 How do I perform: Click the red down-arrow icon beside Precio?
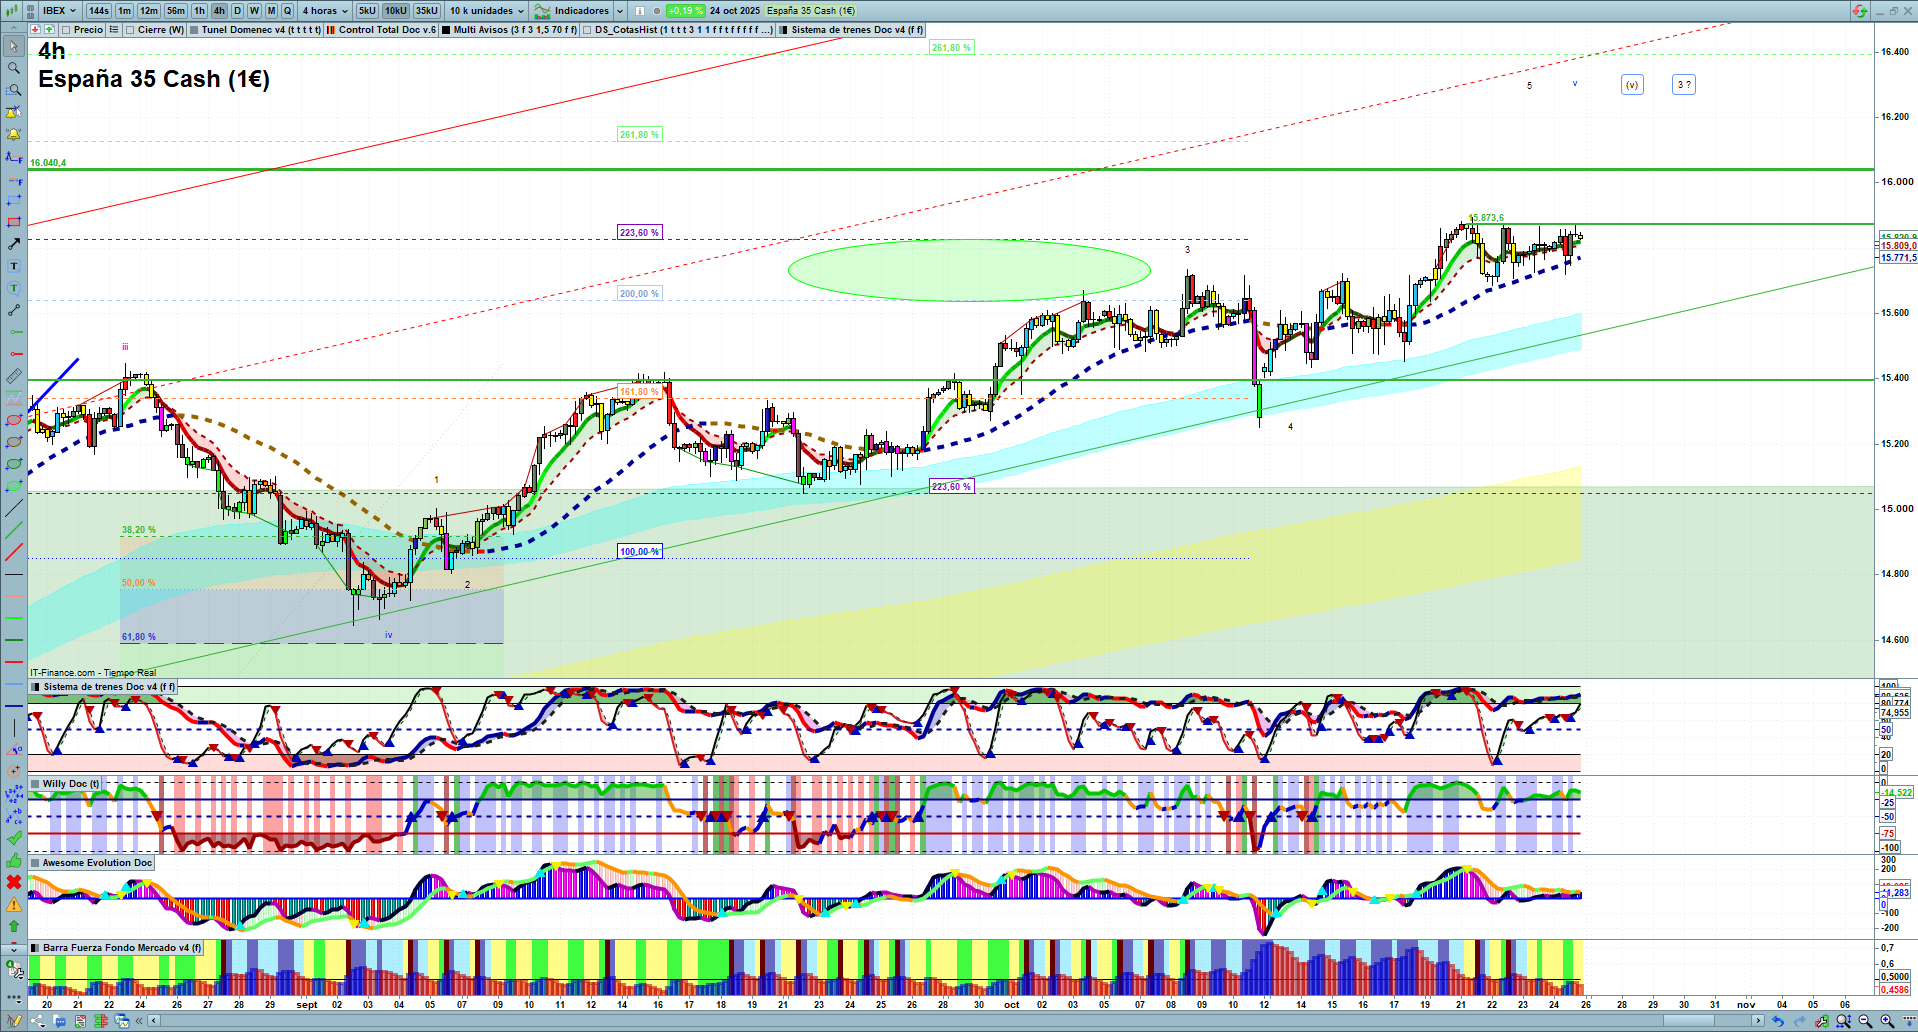click(x=36, y=30)
